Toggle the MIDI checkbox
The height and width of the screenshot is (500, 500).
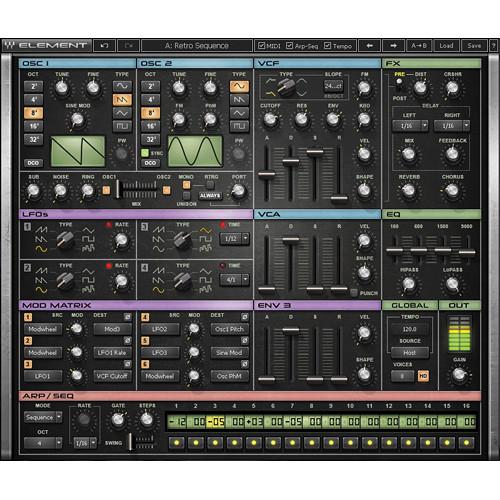coord(262,45)
